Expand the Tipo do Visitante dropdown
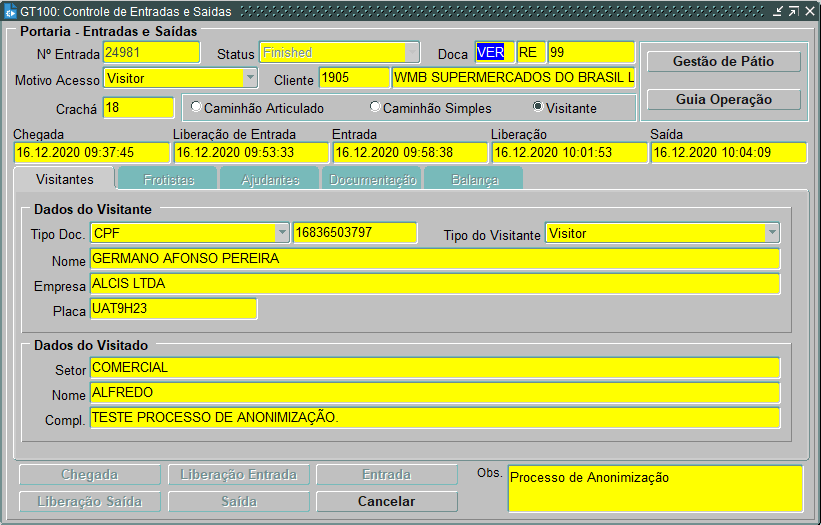The image size is (821, 525). click(772, 233)
